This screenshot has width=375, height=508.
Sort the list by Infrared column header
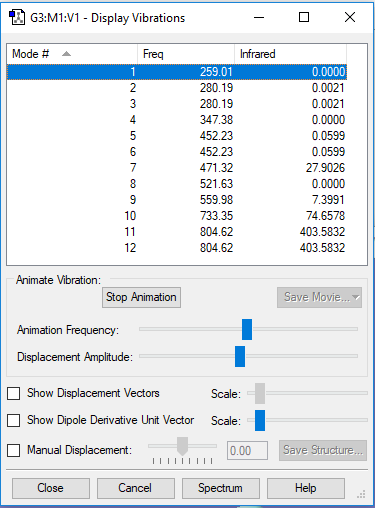point(290,54)
